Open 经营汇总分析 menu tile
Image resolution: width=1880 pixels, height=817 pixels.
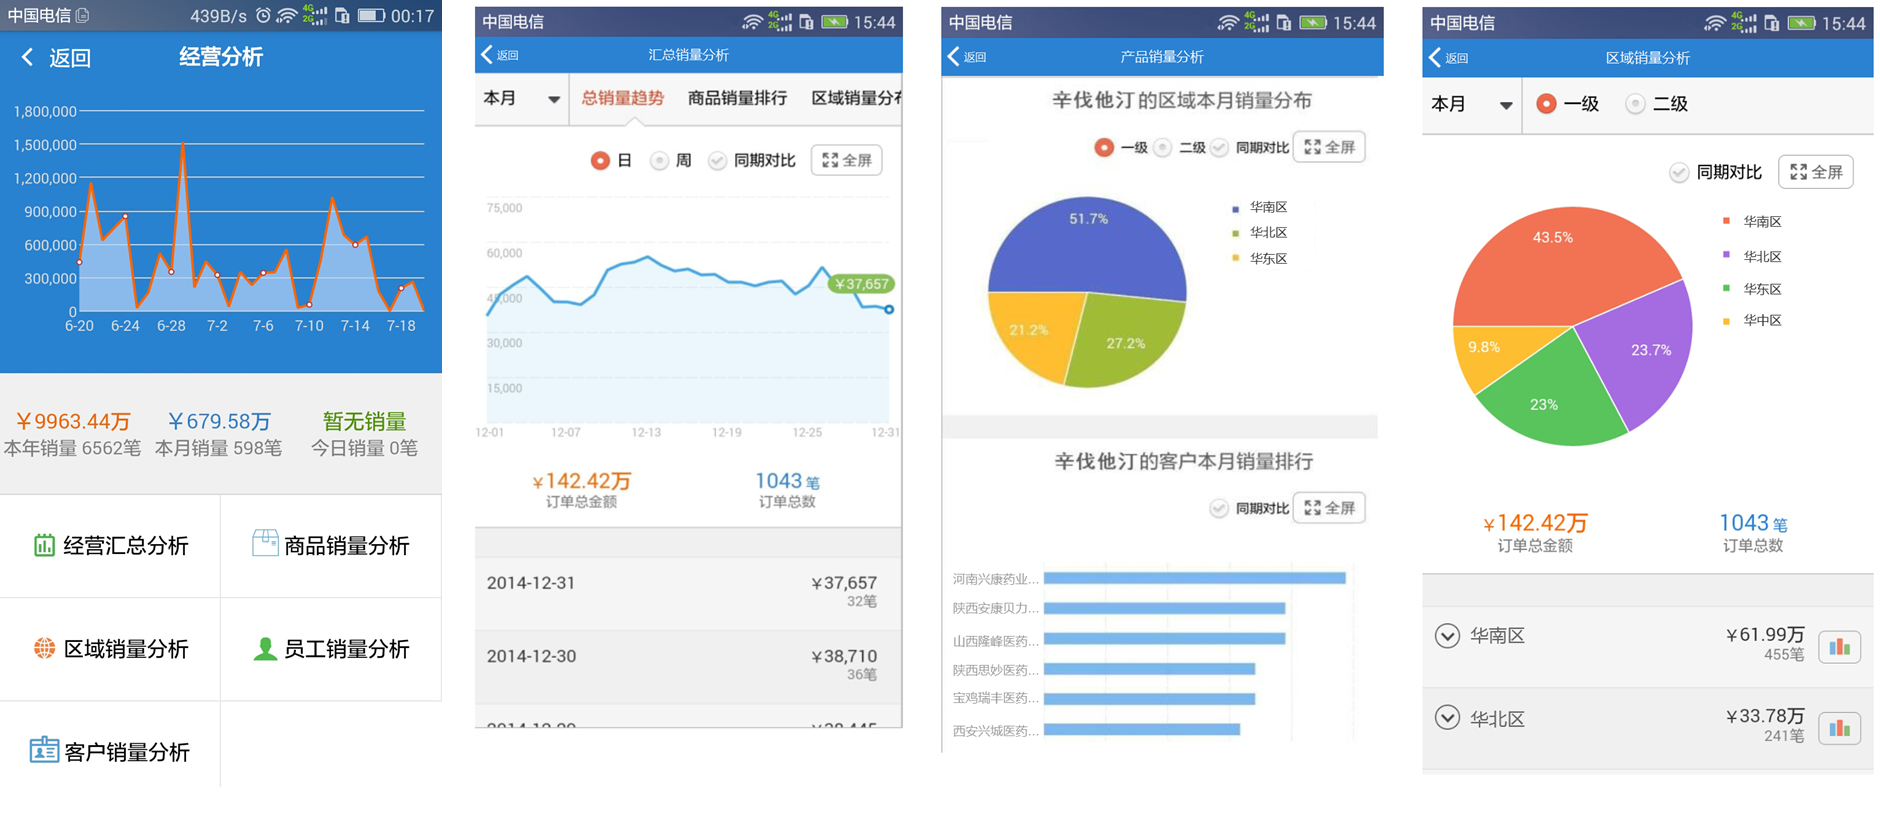coord(110,546)
